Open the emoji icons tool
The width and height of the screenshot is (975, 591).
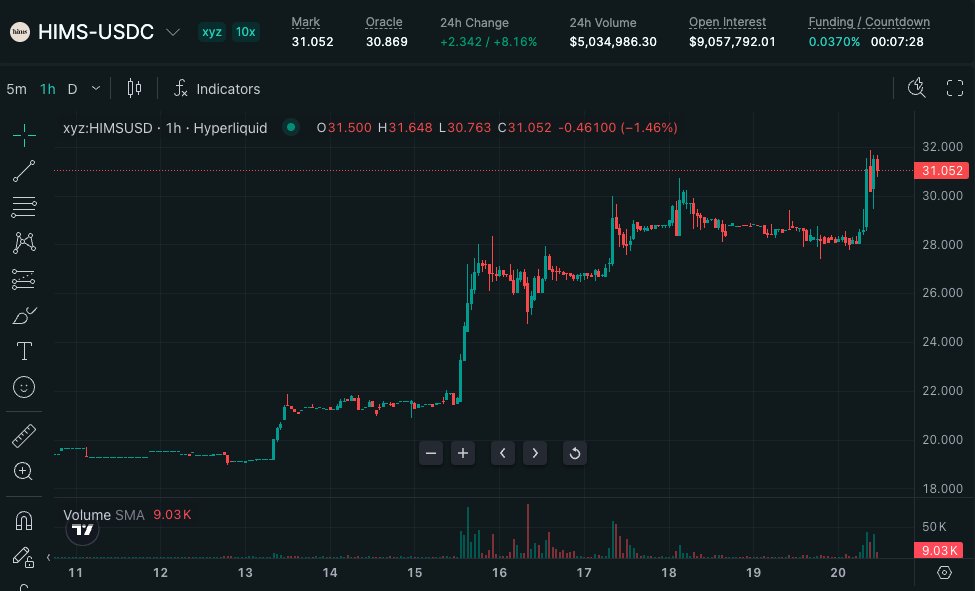24,387
